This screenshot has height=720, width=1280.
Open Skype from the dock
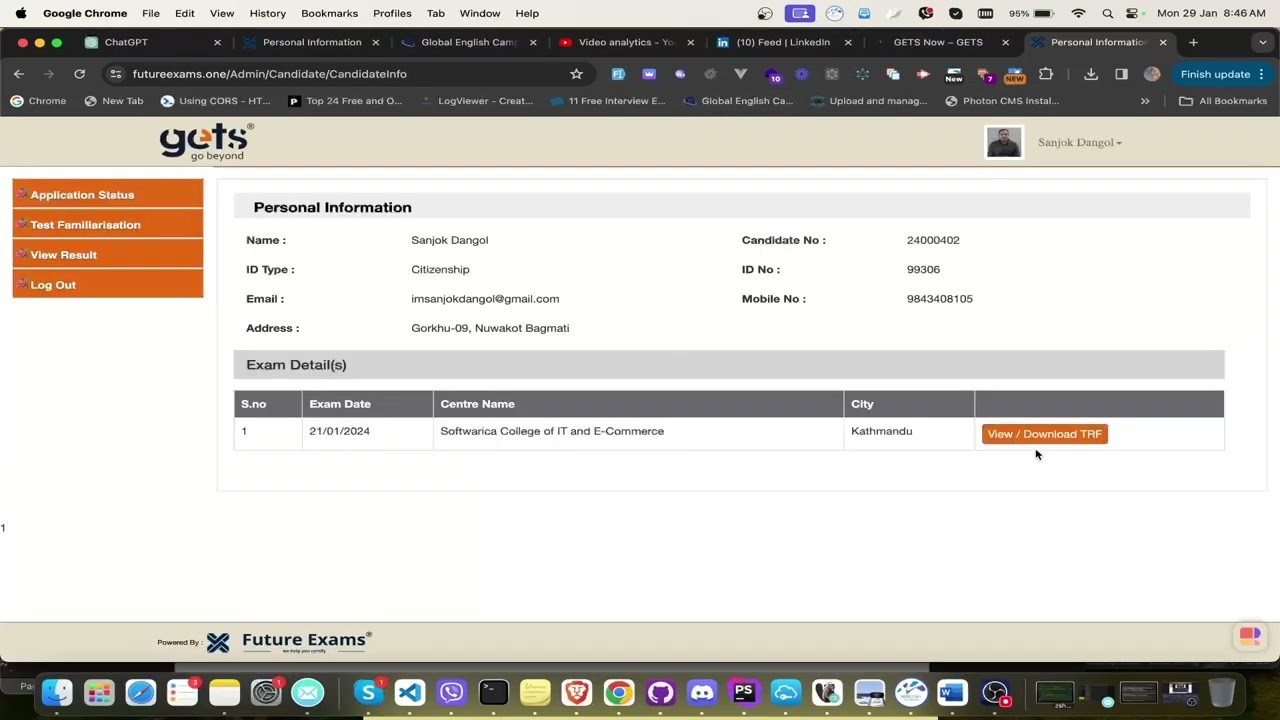(x=368, y=692)
